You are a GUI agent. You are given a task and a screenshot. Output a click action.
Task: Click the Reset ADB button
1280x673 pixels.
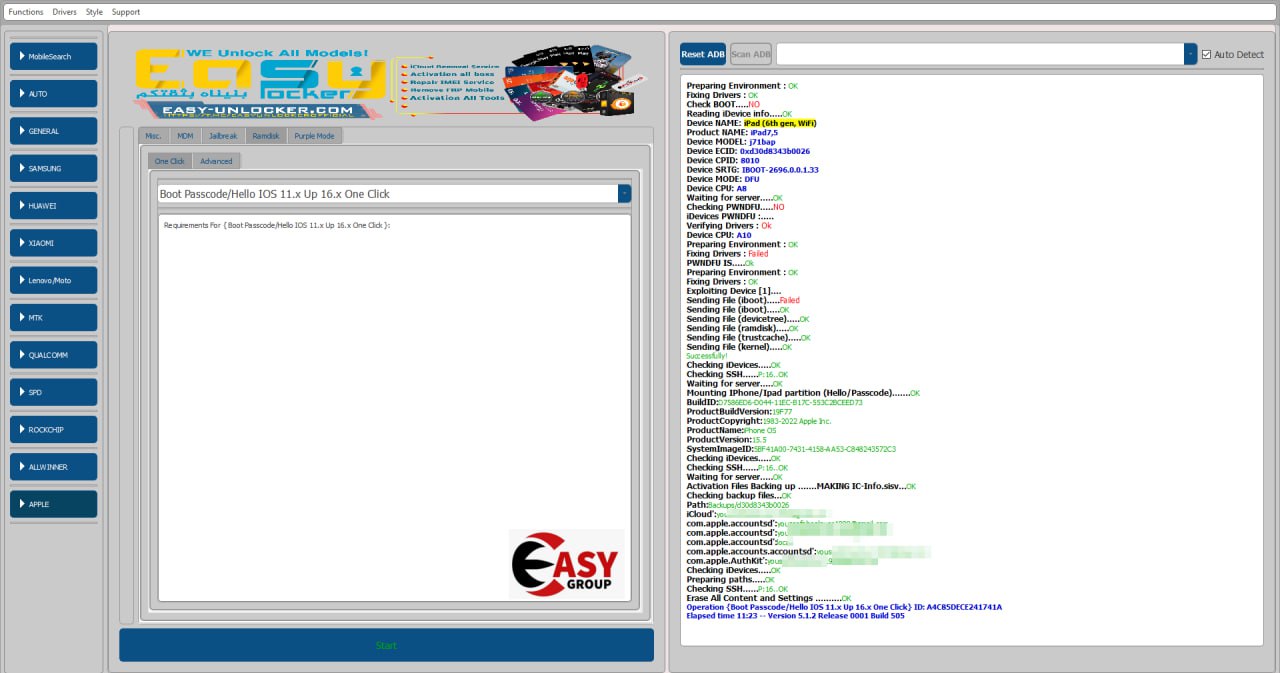click(703, 54)
